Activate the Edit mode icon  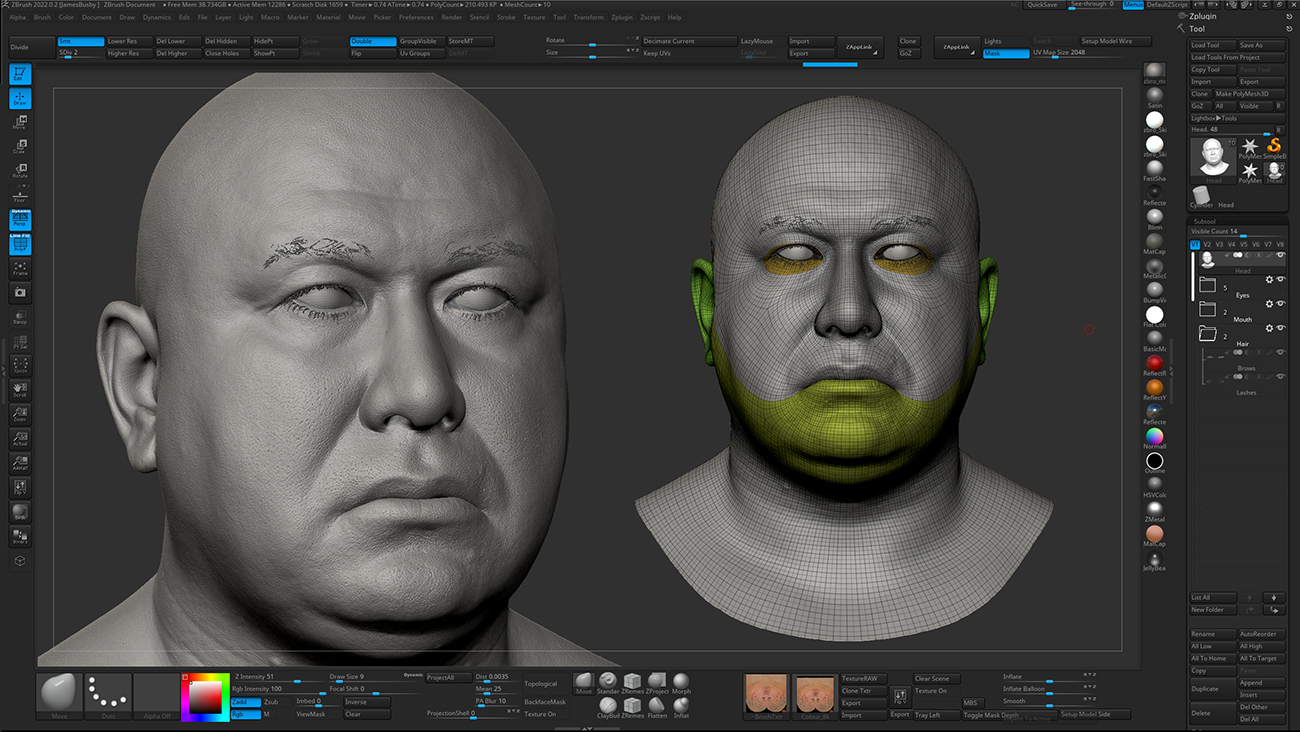pos(20,74)
